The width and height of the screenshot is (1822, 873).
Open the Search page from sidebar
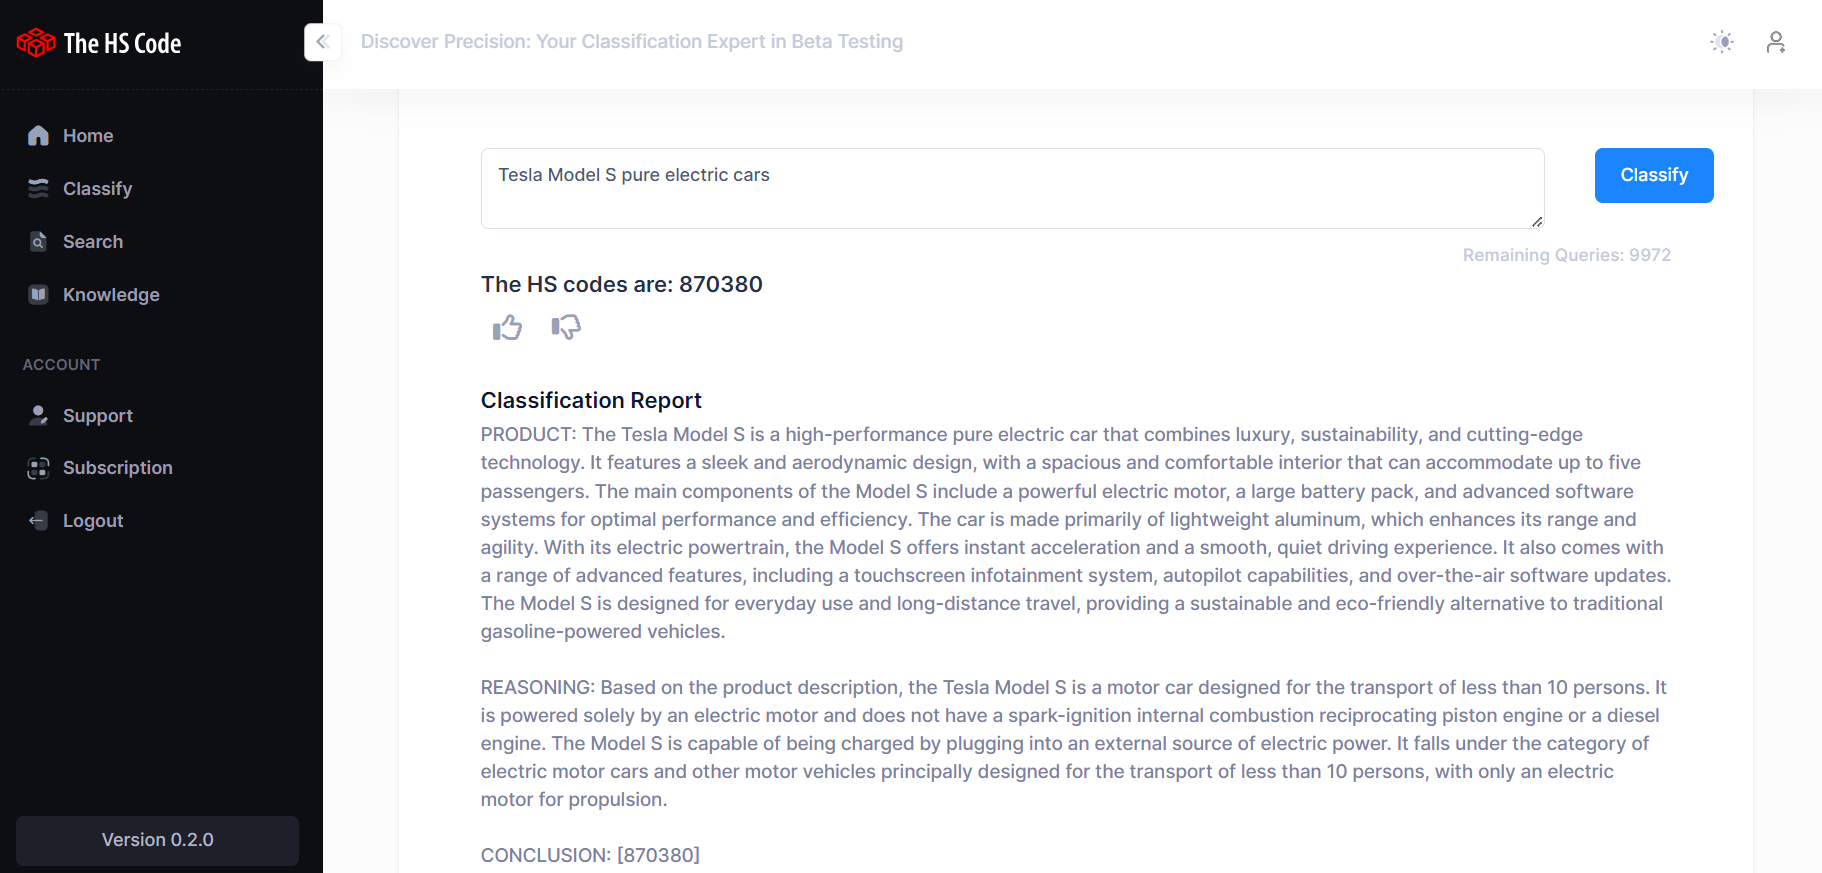click(x=93, y=242)
